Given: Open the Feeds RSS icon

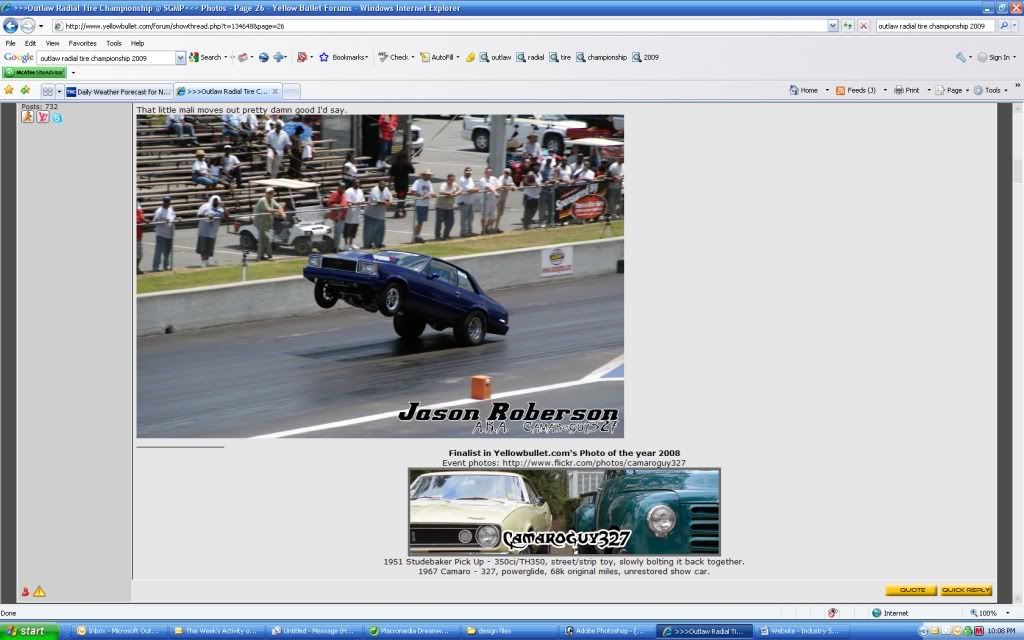Looking at the screenshot, I should (x=841, y=90).
